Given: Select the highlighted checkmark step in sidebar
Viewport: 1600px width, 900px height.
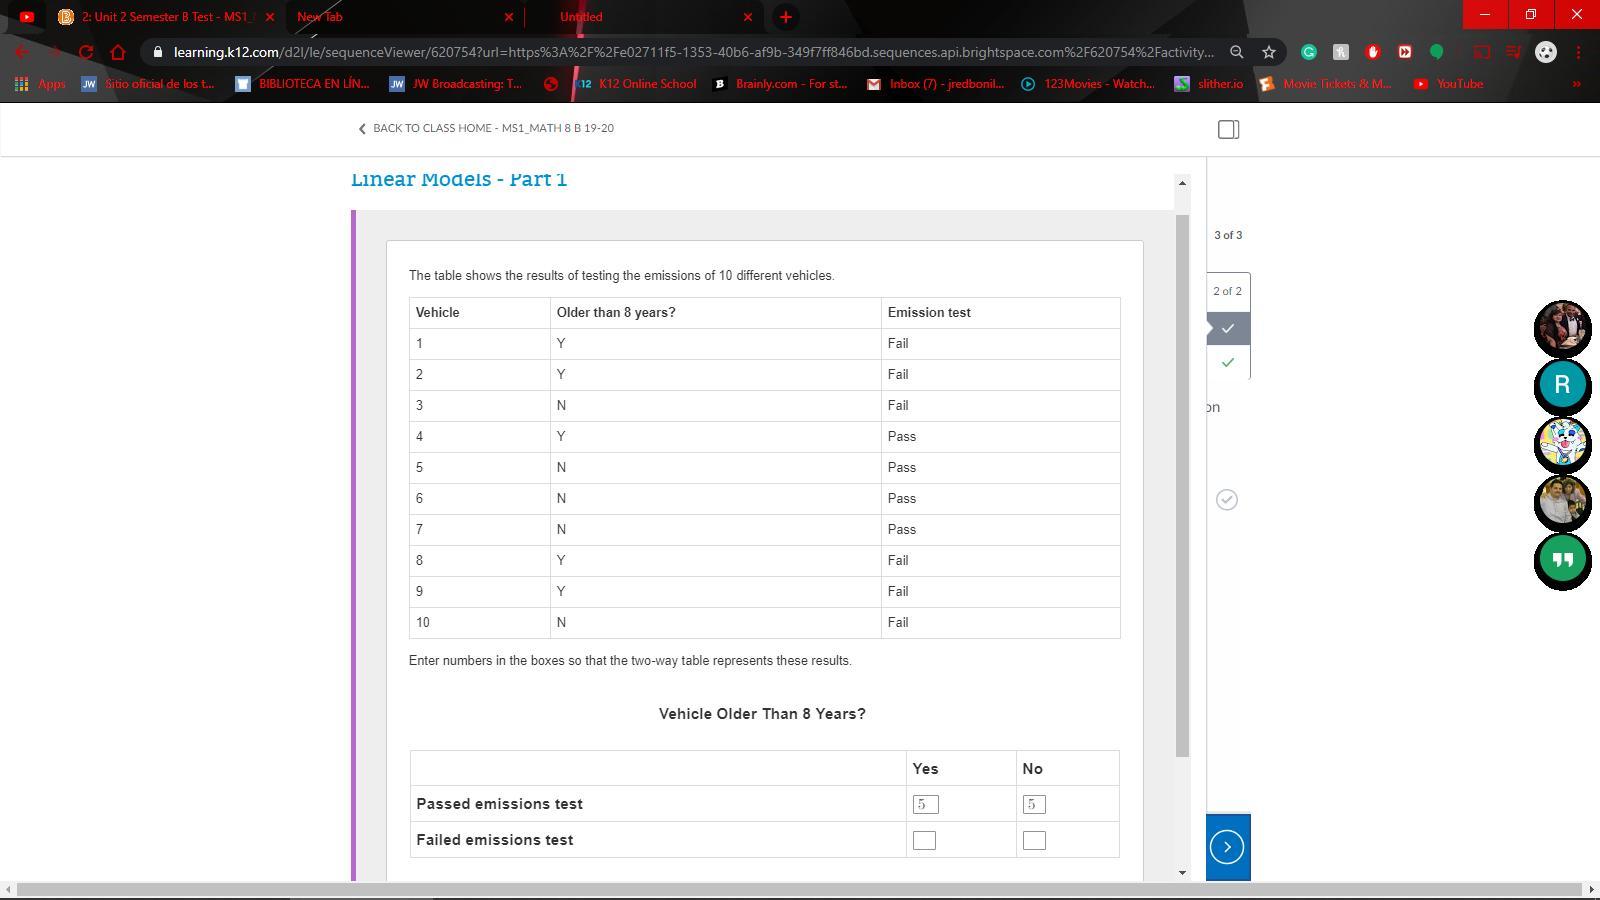Looking at the screenshot, I should [1228, 328].
